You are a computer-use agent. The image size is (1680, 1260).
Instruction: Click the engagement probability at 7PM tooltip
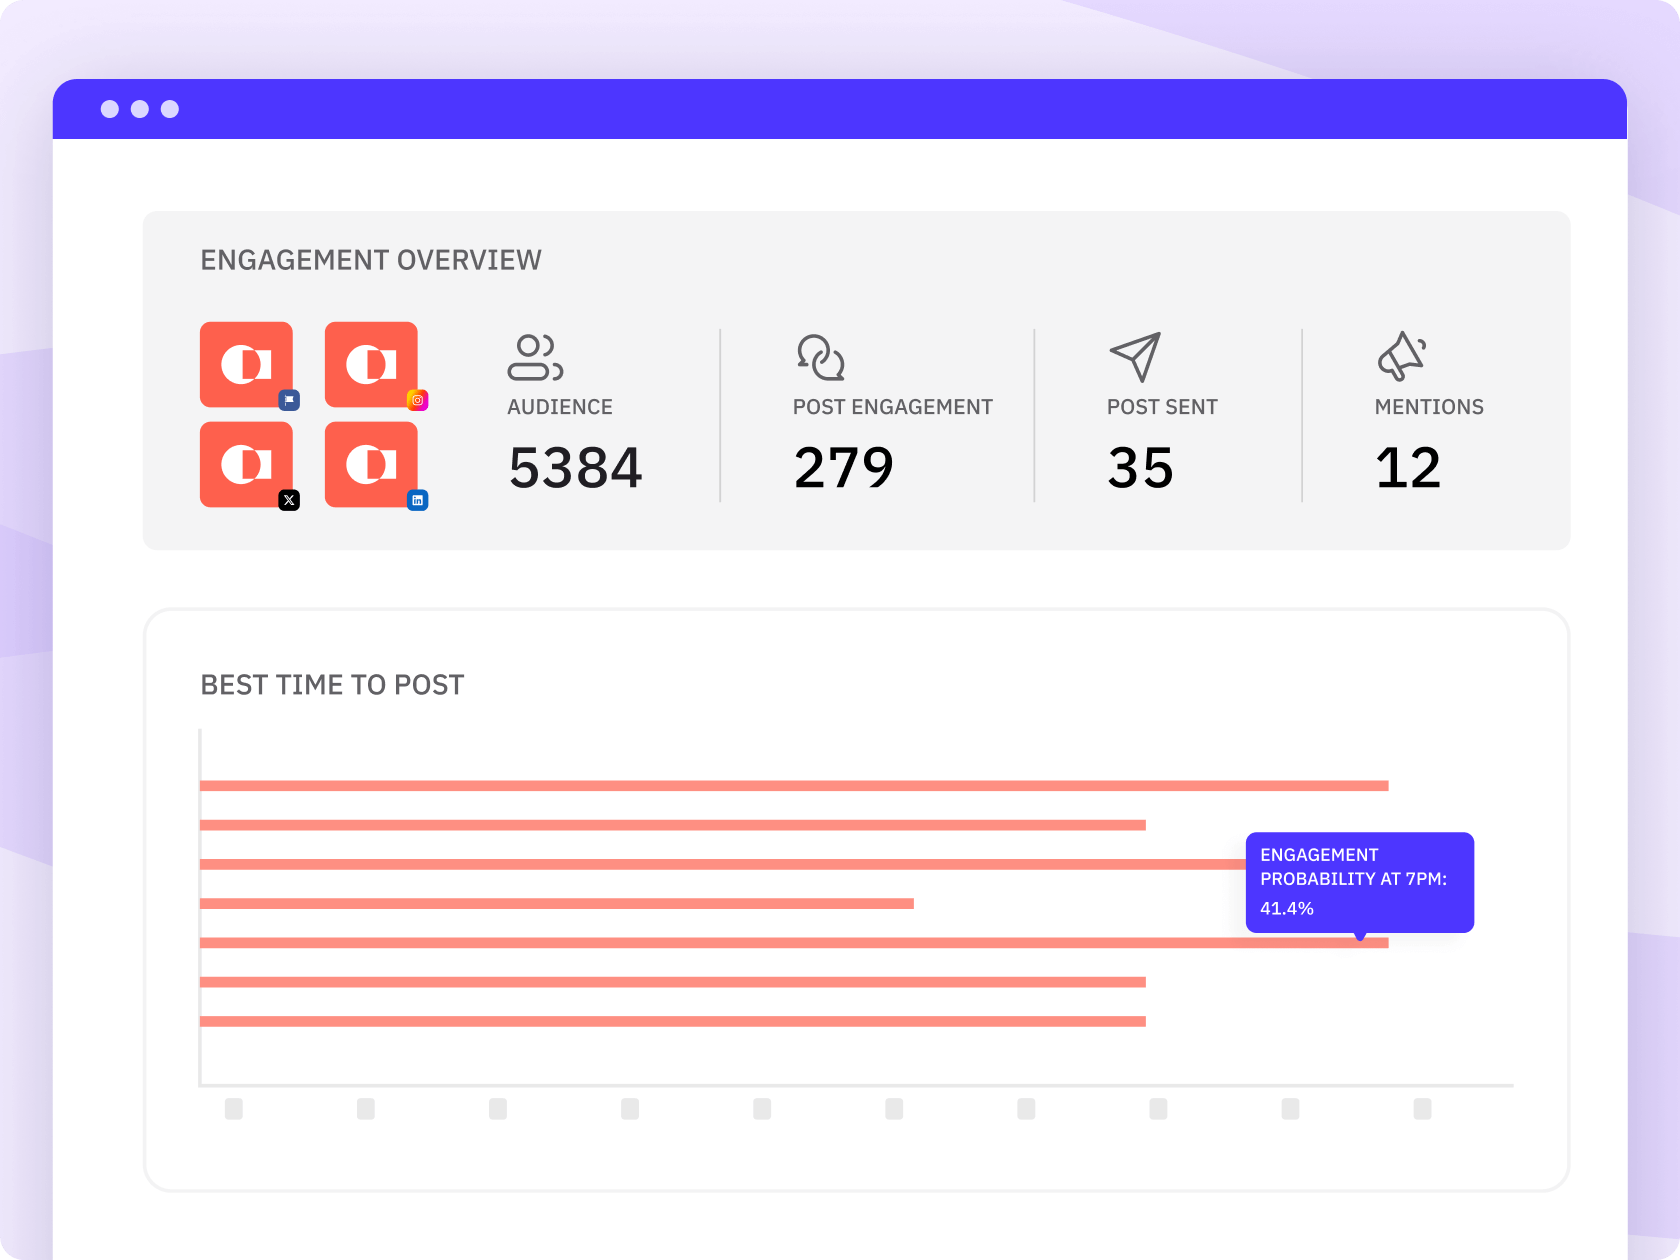pyautogui.click(x=1359, y=882)
